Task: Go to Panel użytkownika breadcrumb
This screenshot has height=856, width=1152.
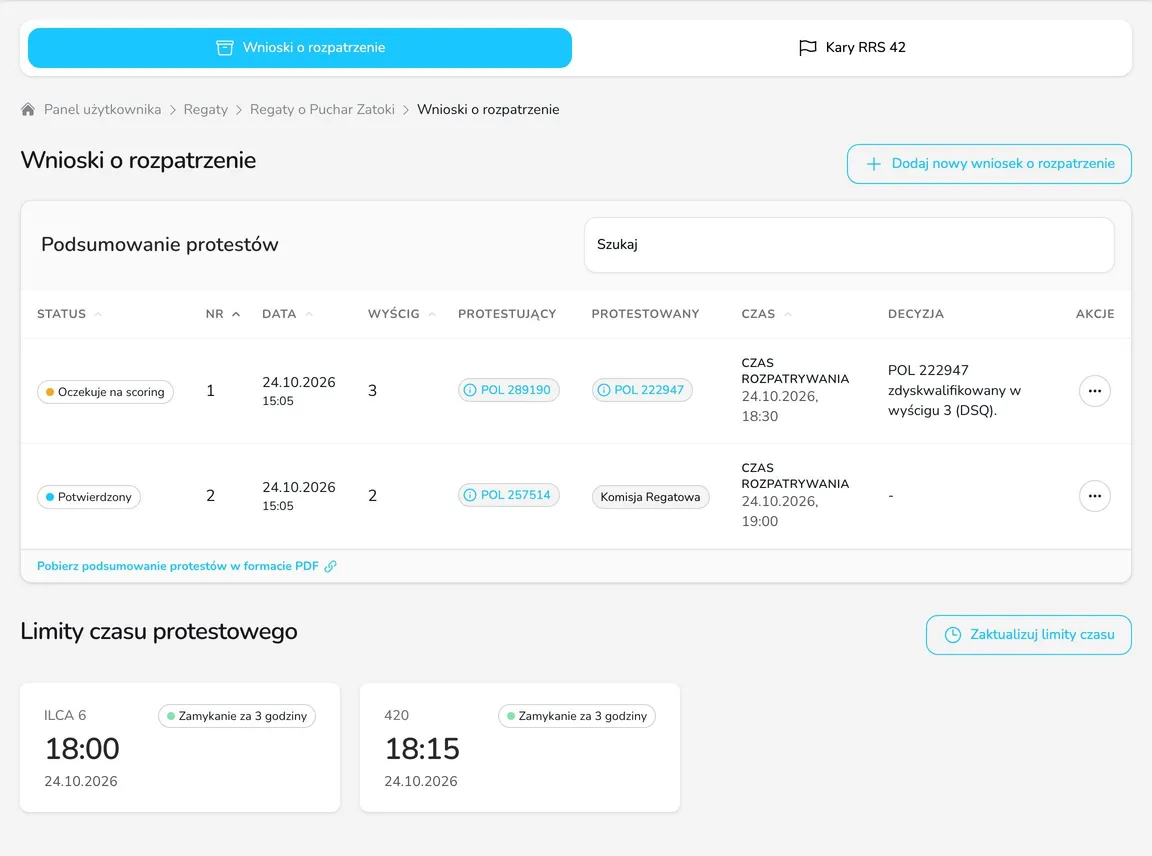Action: pos(102,109)
